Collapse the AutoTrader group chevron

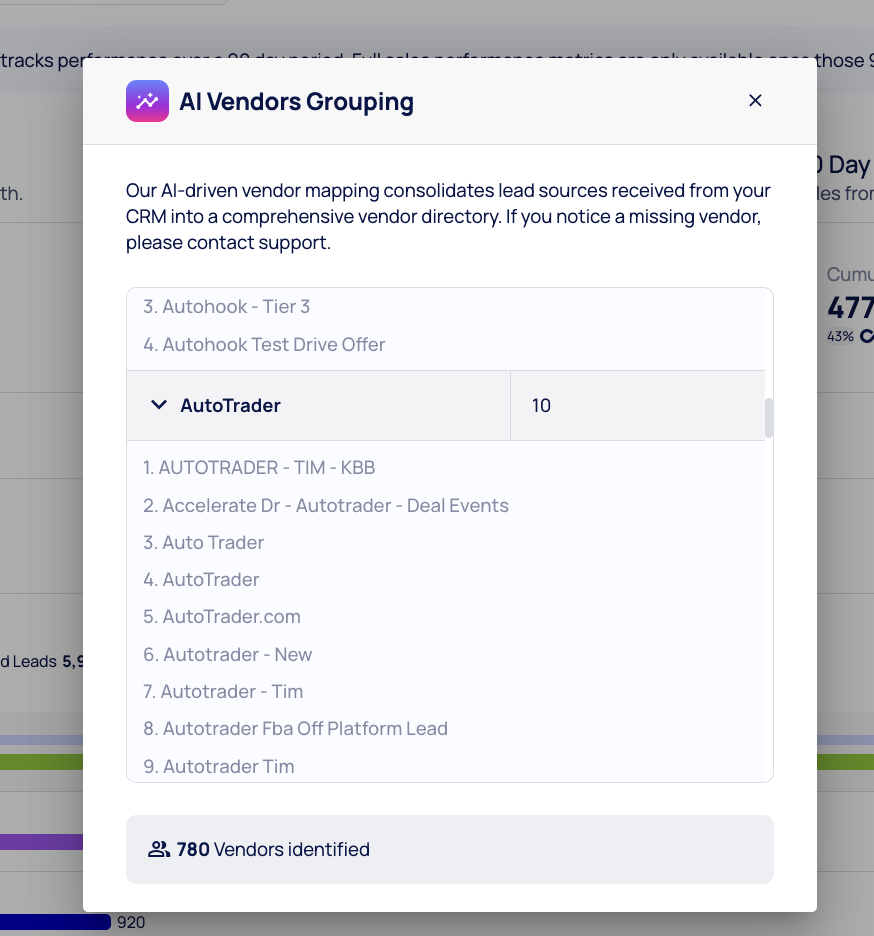click(x=158, y=405)
